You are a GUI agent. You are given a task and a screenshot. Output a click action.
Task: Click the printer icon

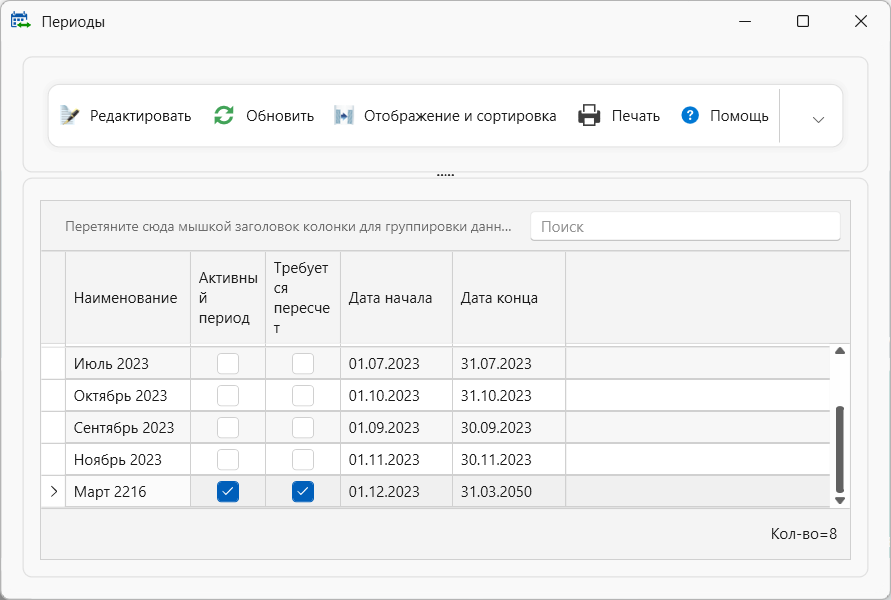[x=589, y=115]
